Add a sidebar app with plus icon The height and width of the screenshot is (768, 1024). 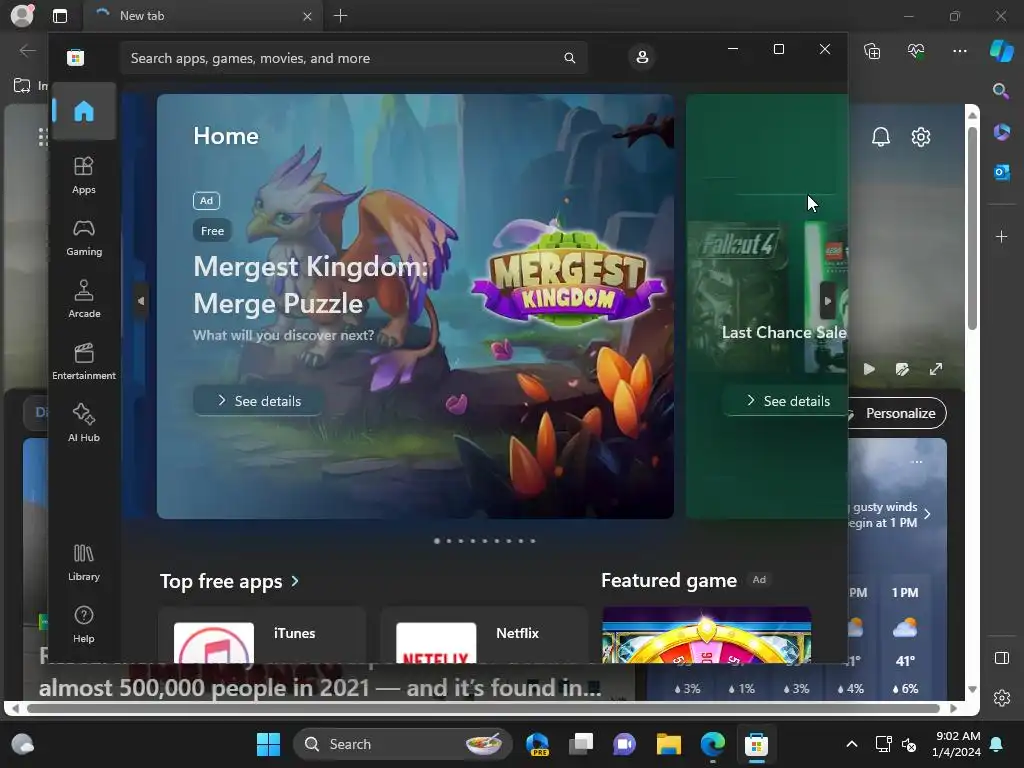click(x=1001, y=236)
